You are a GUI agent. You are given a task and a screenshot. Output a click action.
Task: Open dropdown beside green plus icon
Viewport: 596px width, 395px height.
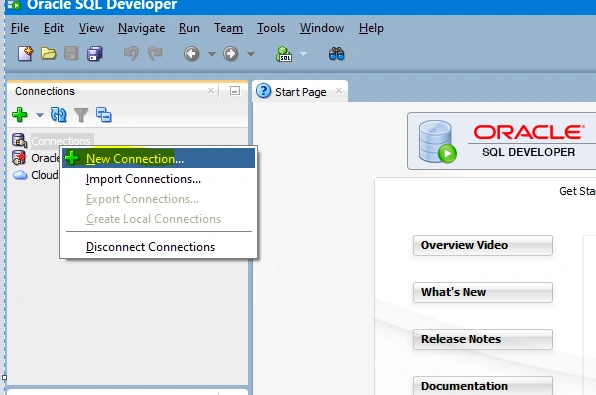(x=40, y=114)
